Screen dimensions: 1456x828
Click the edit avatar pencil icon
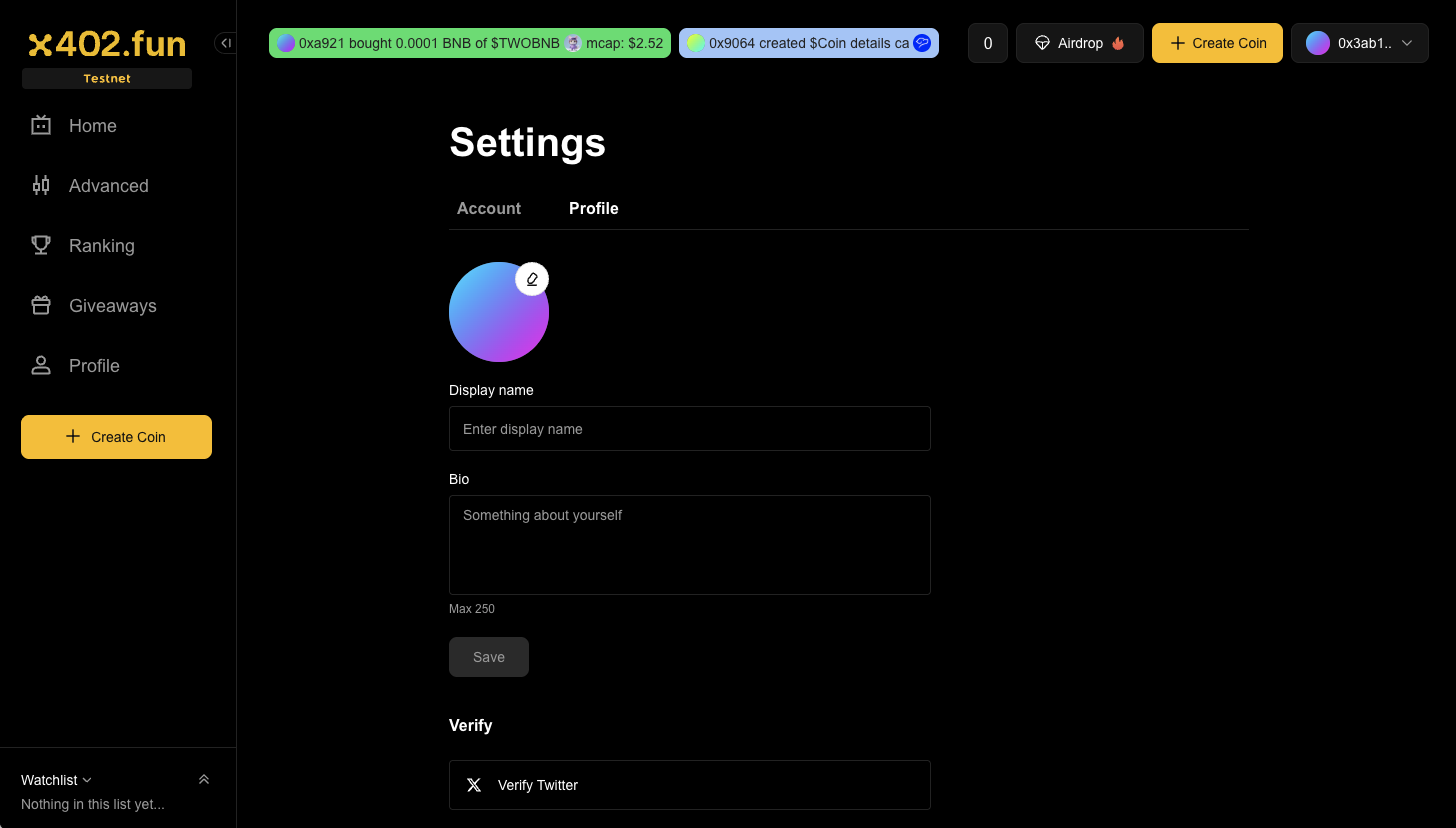tap(532, 279)
